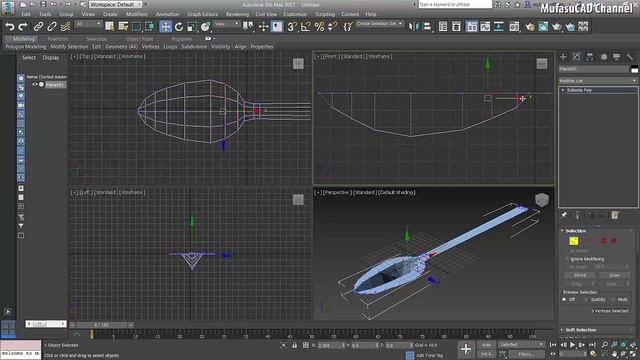Image resolution: width=640 pixels, height=360 pixels.
Task: Select the yellow Vertex sub-object level
Action: pyautogui.click(x=573, y=241)
